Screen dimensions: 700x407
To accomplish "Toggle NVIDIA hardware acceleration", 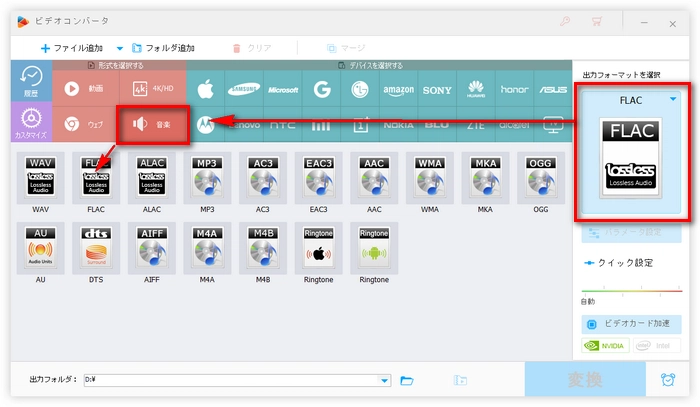I will pos(606,347).
